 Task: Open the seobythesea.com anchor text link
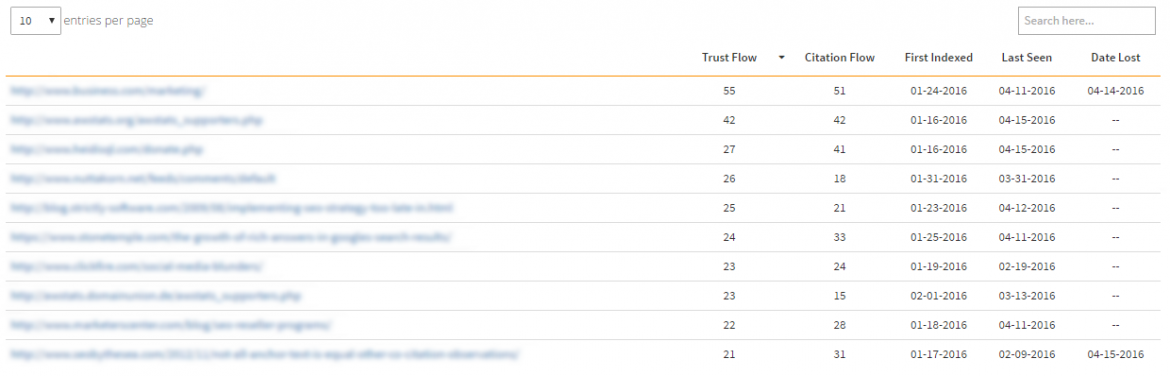(264, 354)
